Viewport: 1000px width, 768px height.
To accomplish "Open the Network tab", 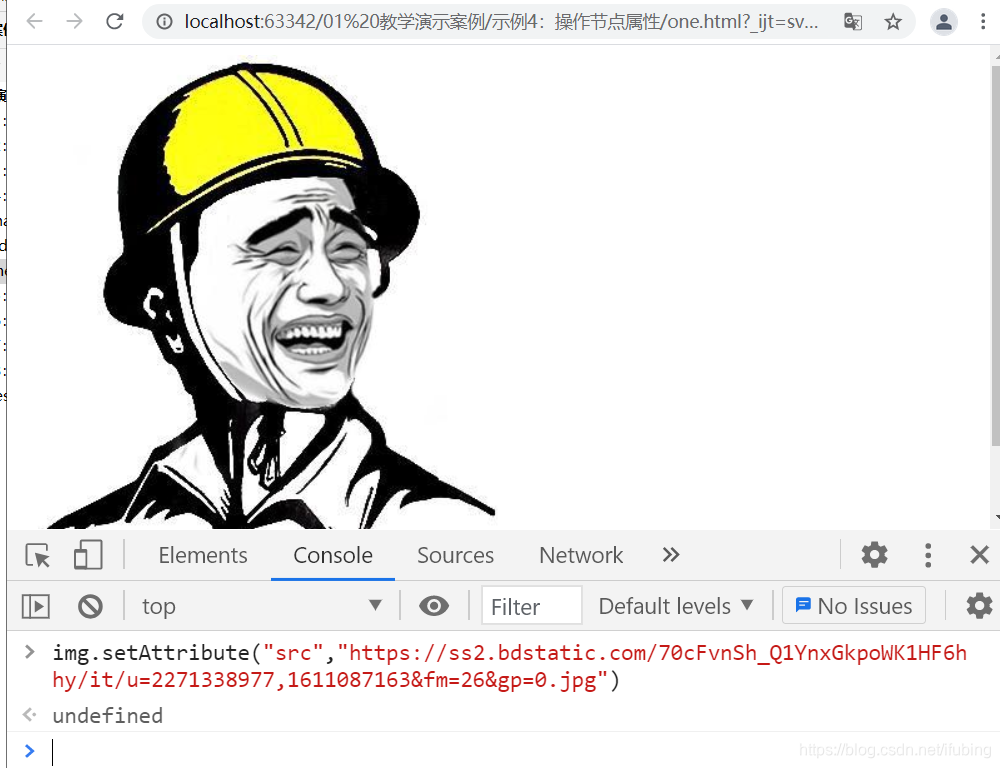I will [581, 555].
